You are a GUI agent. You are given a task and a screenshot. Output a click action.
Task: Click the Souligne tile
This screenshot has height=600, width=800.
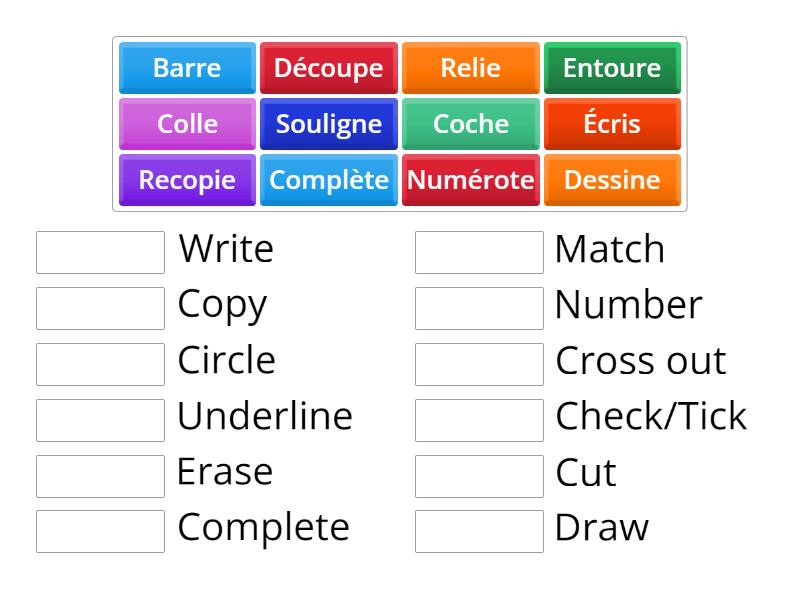[328, 124]
